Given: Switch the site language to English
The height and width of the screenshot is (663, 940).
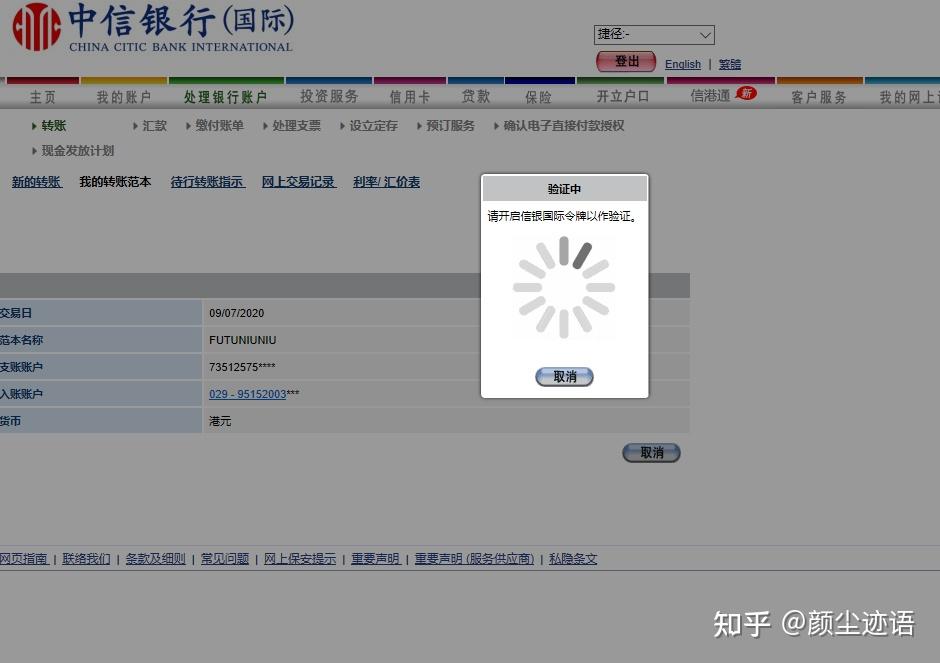Looking at the screenshot, I should pos(682,64).
